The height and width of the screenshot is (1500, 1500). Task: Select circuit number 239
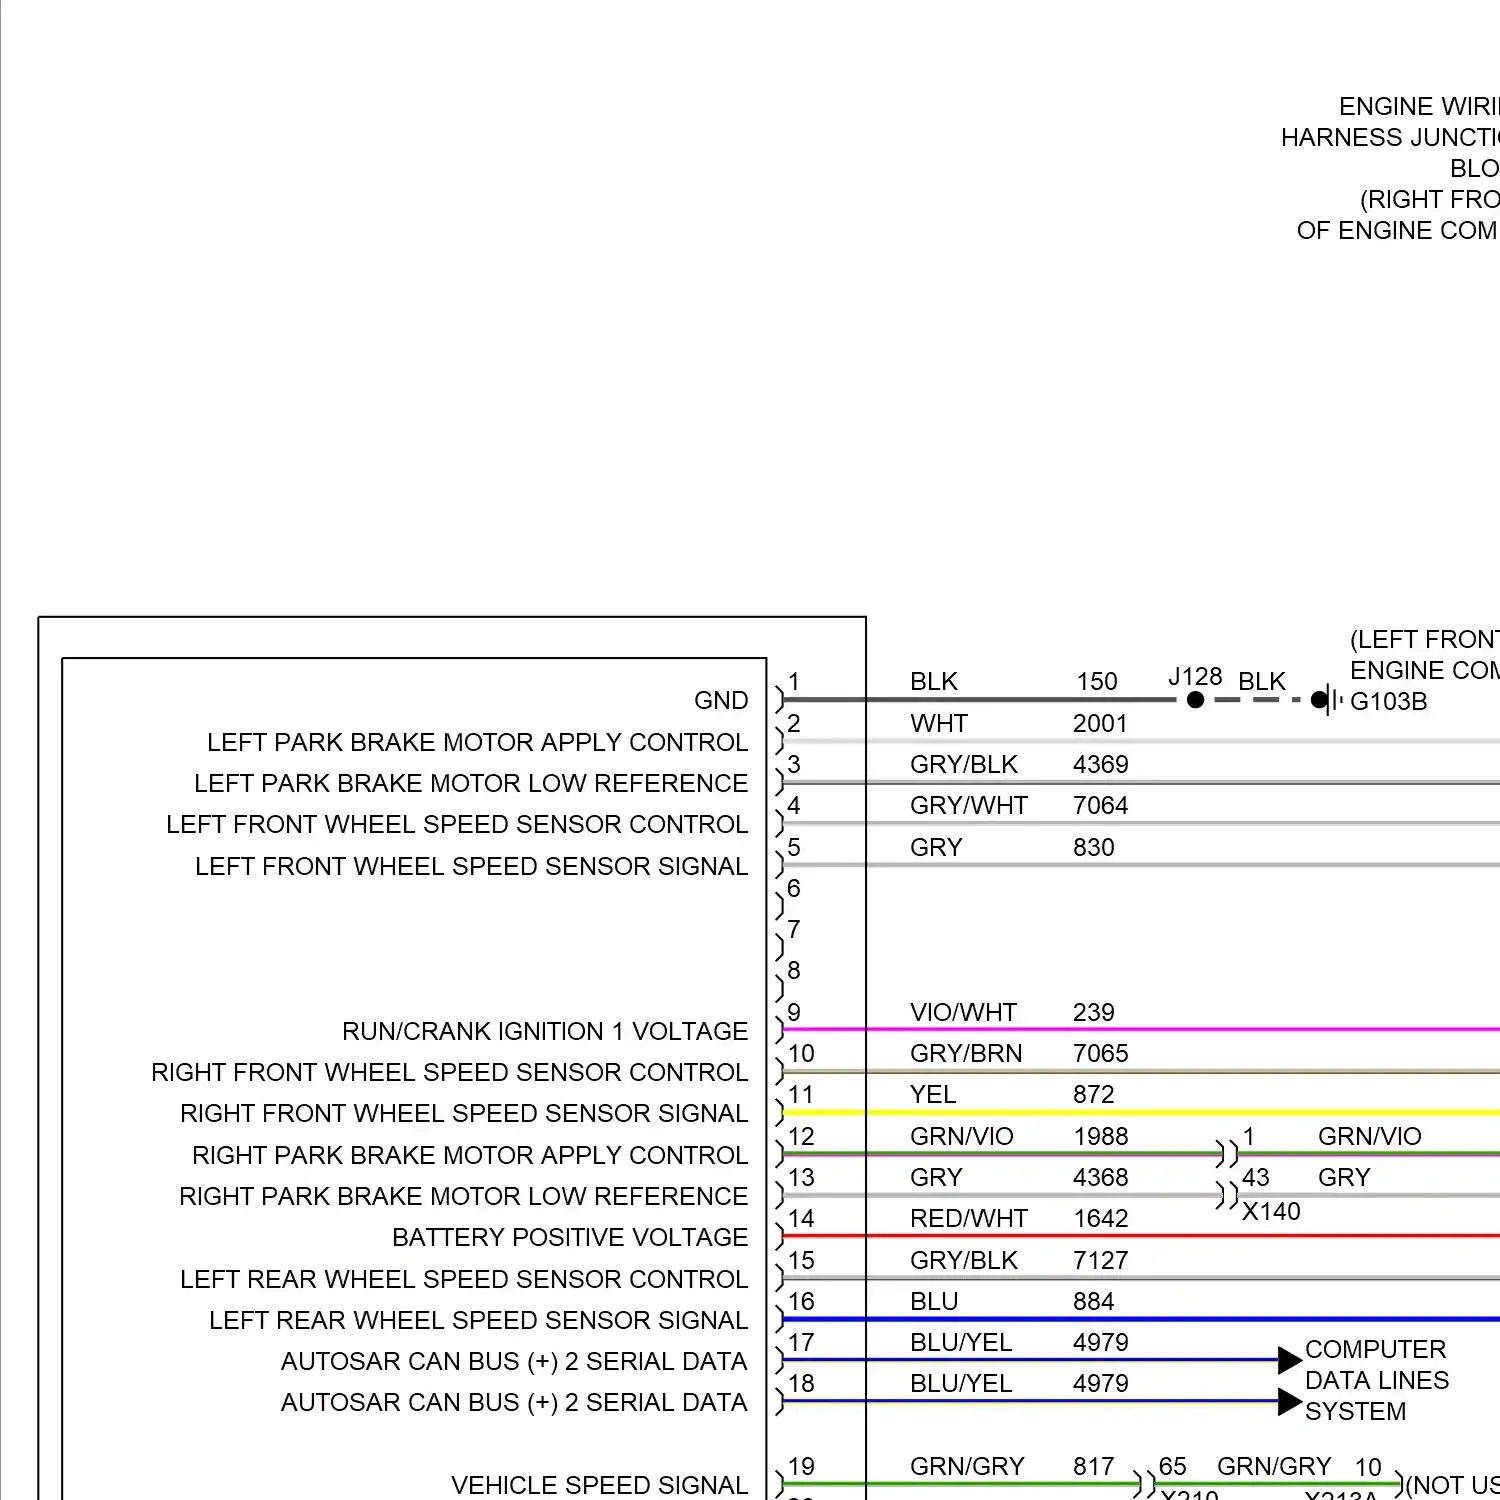pyautogui.click(x=1093, y=1012)
